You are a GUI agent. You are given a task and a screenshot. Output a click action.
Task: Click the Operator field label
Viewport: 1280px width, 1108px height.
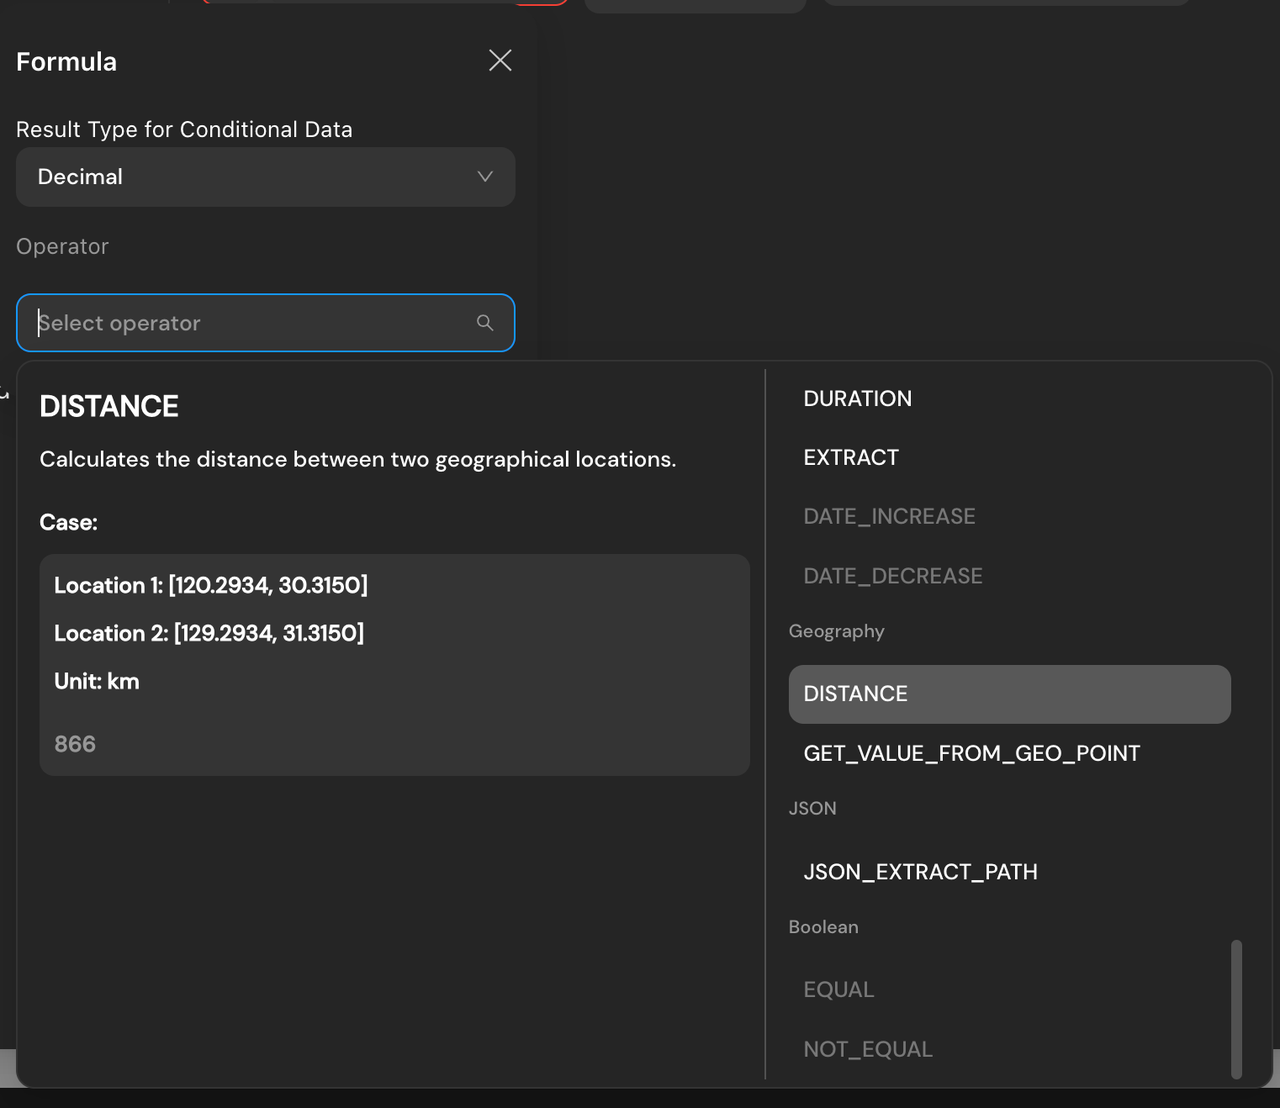tap(62, 246)
